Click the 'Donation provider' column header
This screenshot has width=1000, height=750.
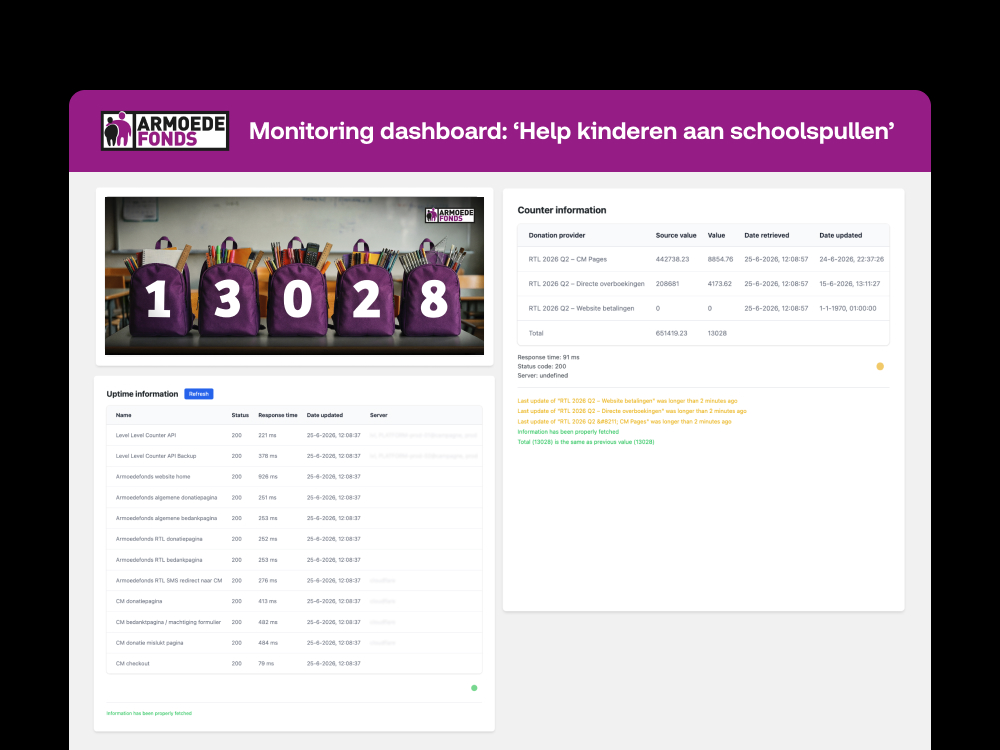(557, 235)
